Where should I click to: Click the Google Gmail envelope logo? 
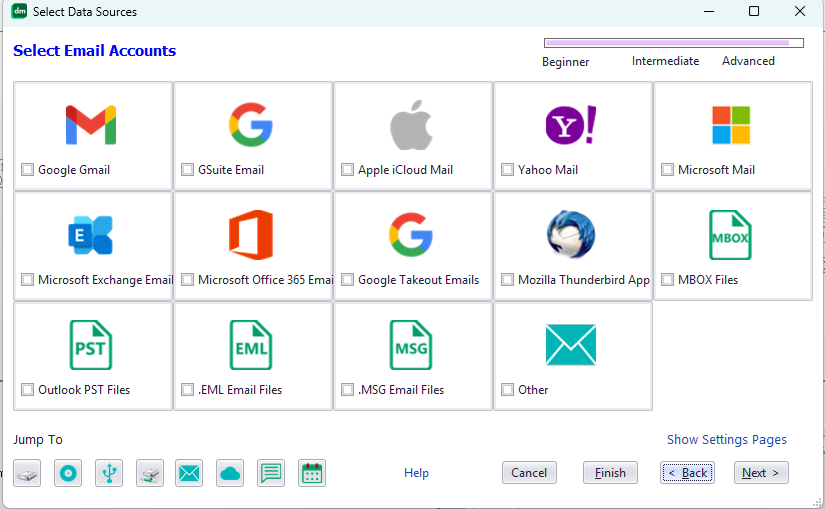point(90,125)
